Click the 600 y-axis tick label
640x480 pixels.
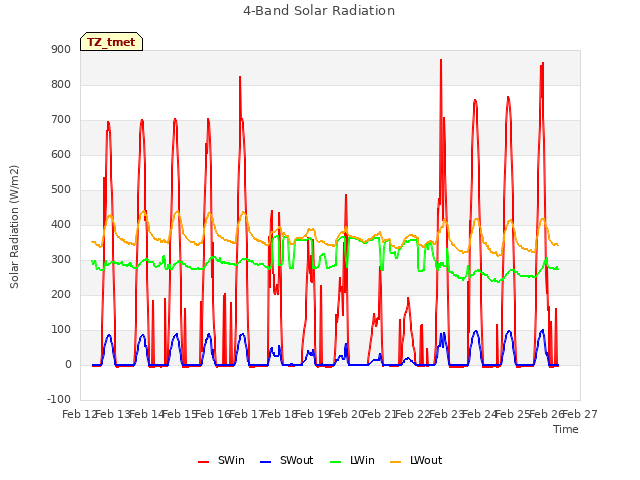pos(61,155)
